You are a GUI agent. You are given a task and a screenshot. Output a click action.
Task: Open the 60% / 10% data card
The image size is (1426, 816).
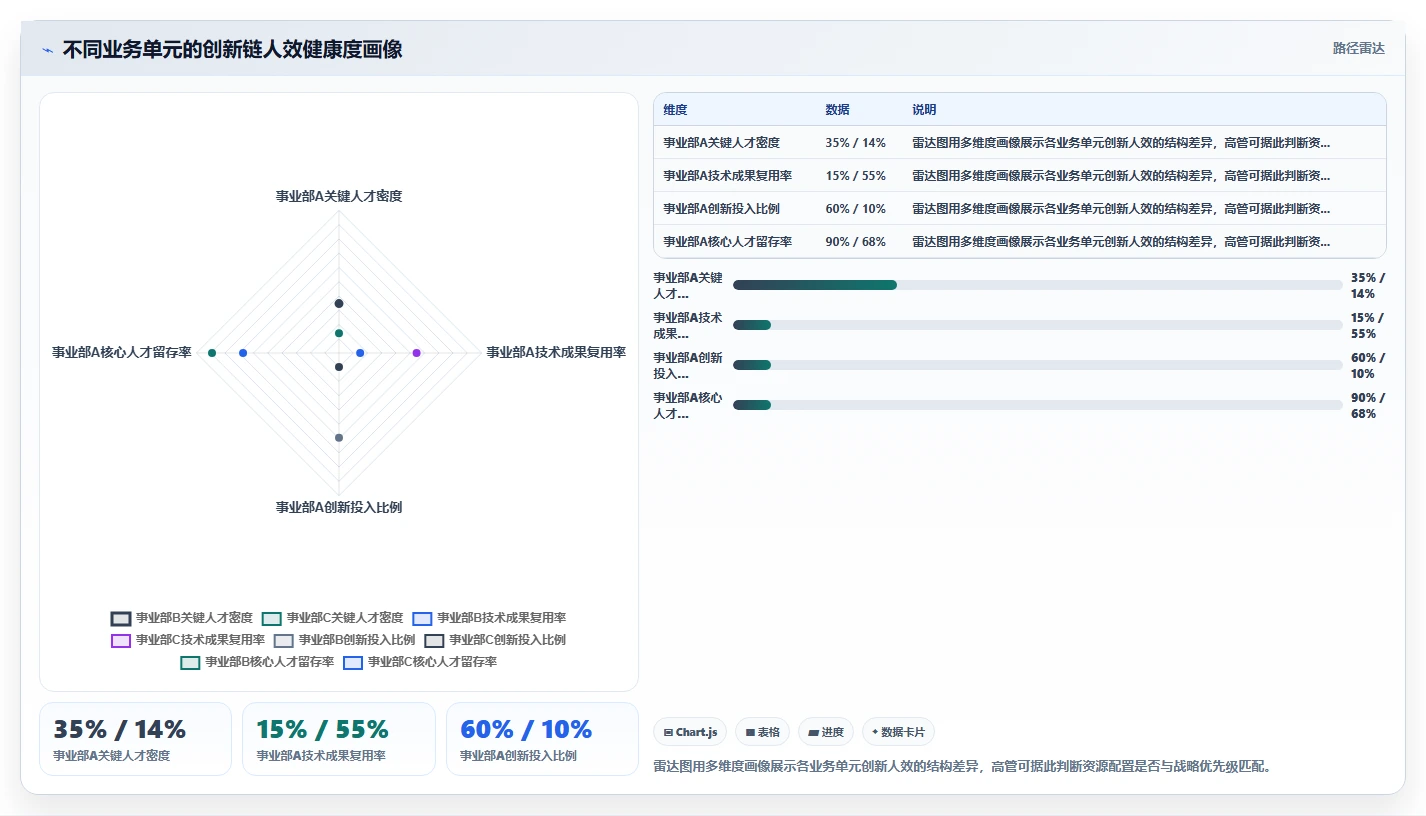point(542,739)
